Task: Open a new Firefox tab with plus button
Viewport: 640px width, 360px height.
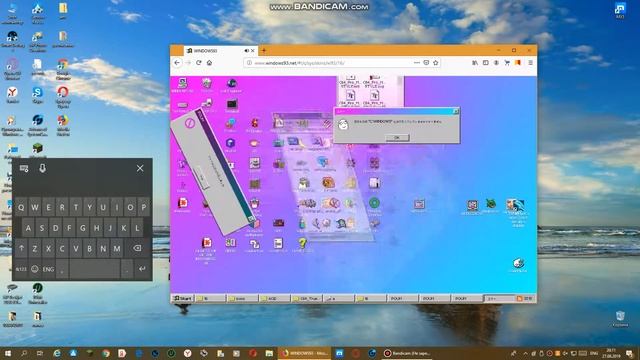Action: [264, 51]
